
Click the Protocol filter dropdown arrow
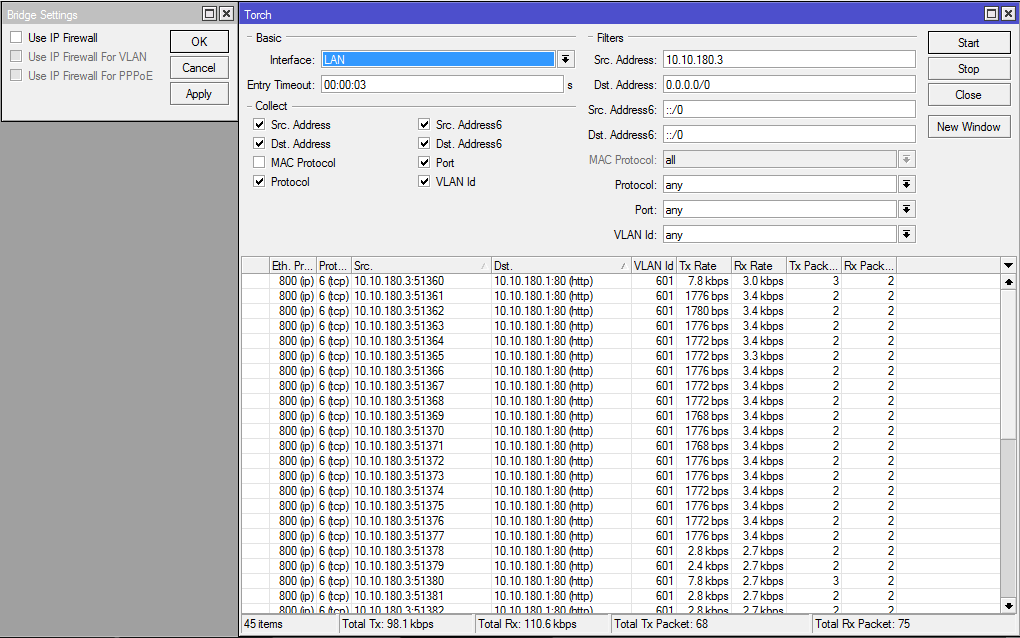pos(906,183)
